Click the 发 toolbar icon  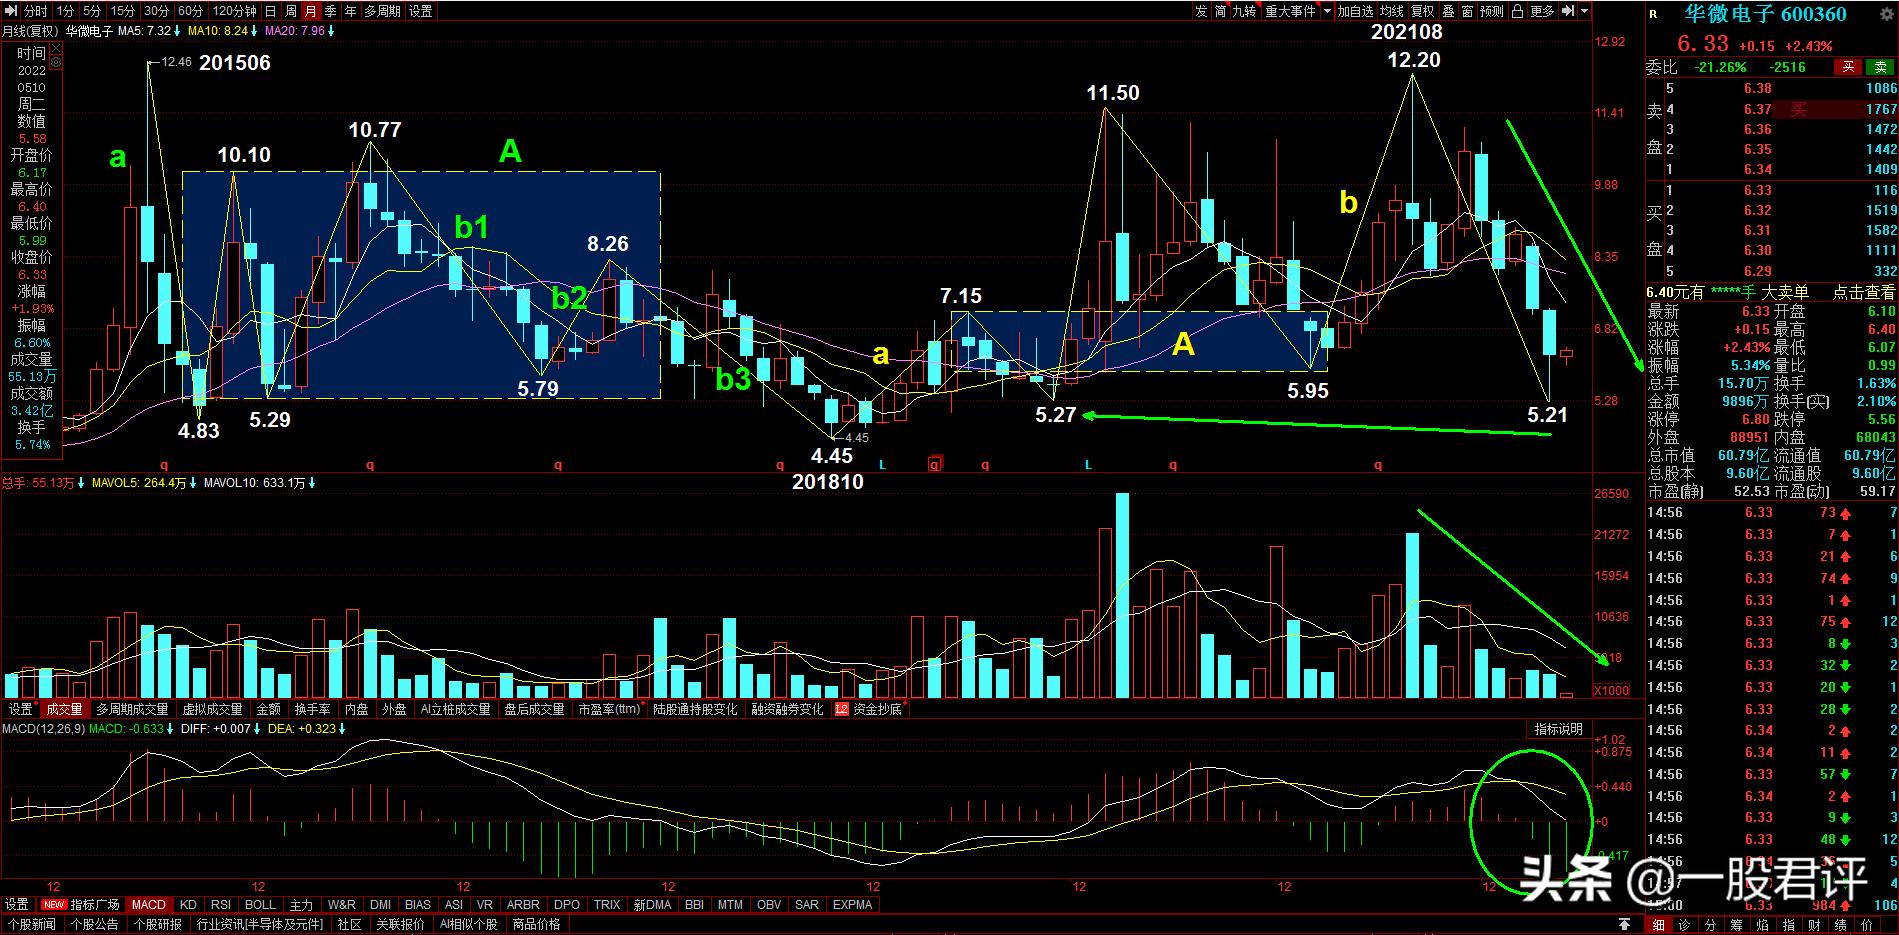pyautogui.click(x=1201, y=11)
